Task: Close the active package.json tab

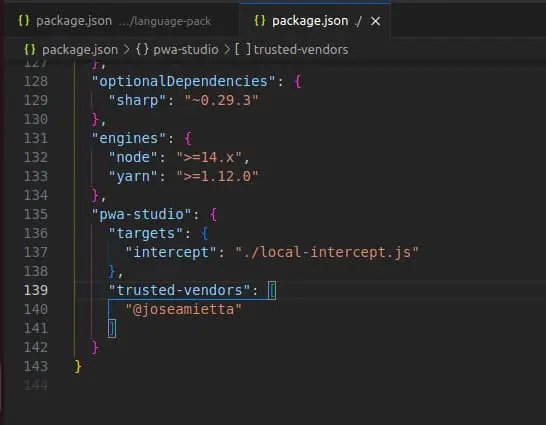Action: pyautogui.click(x=375, y=21)
